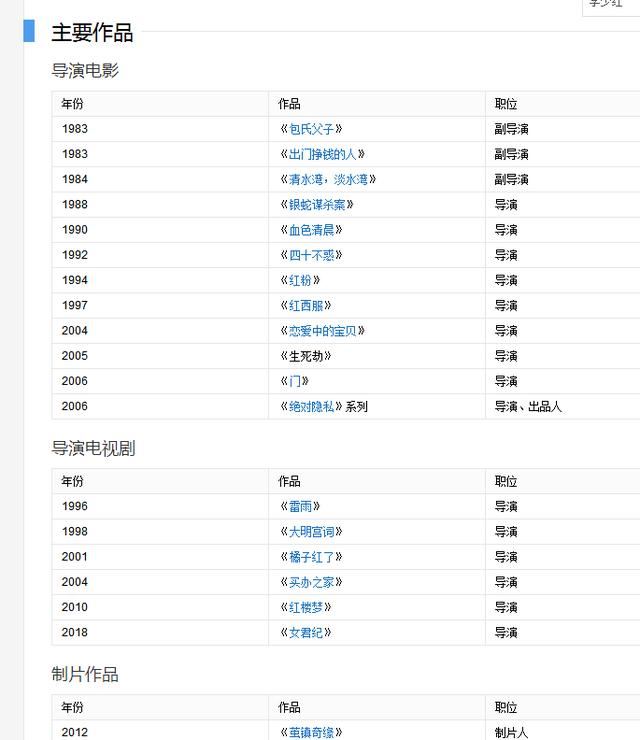
Task: Open the 银蛇谋杀案 link
Action: point(317,205)
